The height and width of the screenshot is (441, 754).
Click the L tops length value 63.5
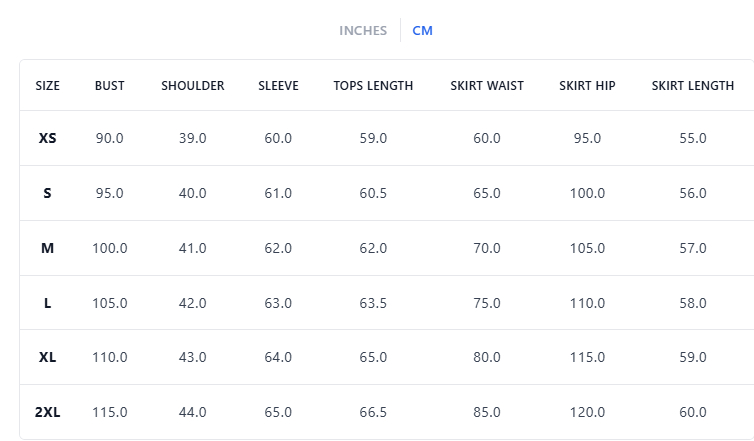click(x=373, y=303)
